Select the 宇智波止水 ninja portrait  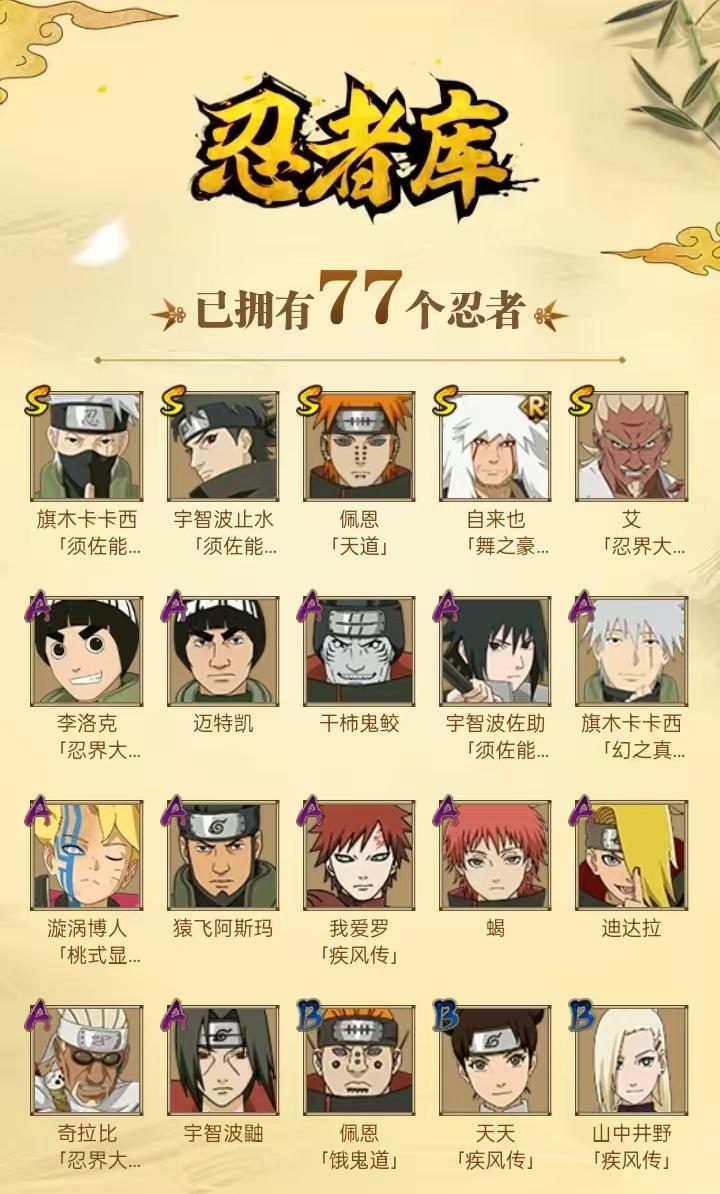coord(223,446)
